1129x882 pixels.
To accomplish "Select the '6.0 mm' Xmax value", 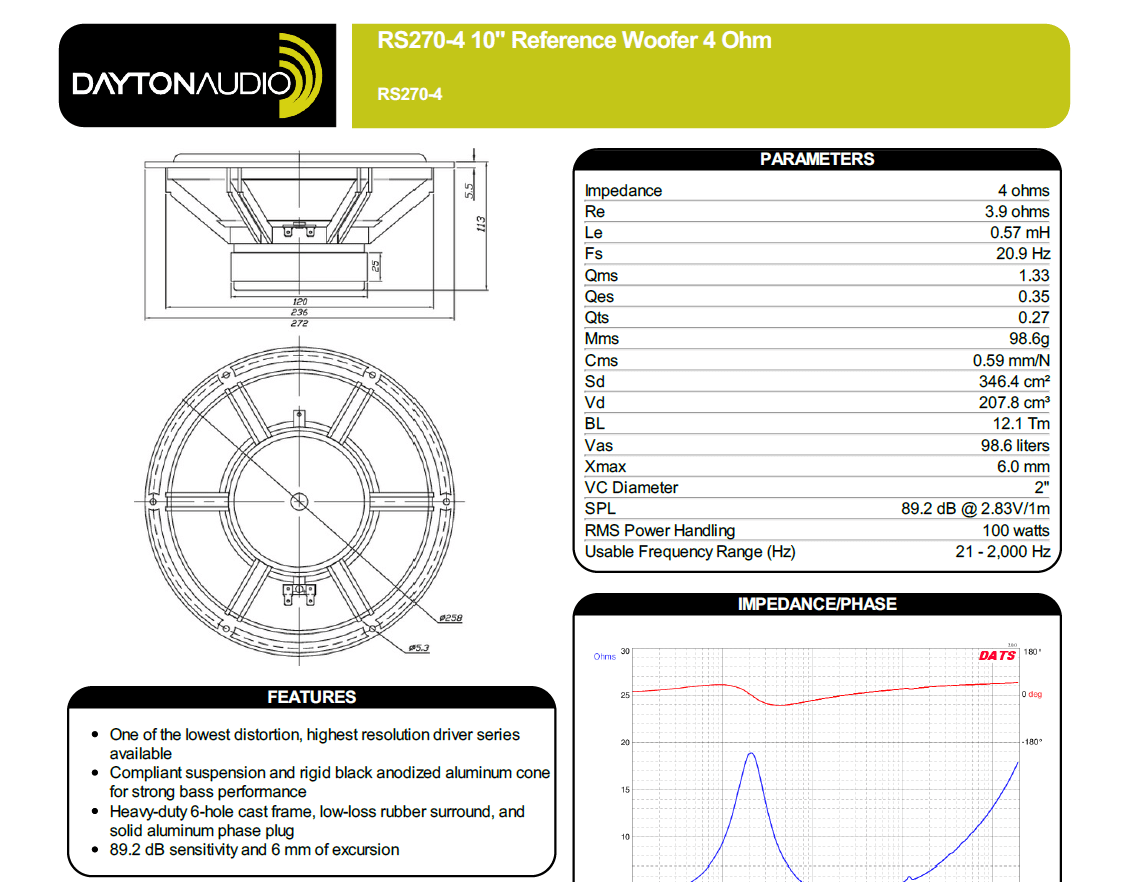I will [1023, 467].
